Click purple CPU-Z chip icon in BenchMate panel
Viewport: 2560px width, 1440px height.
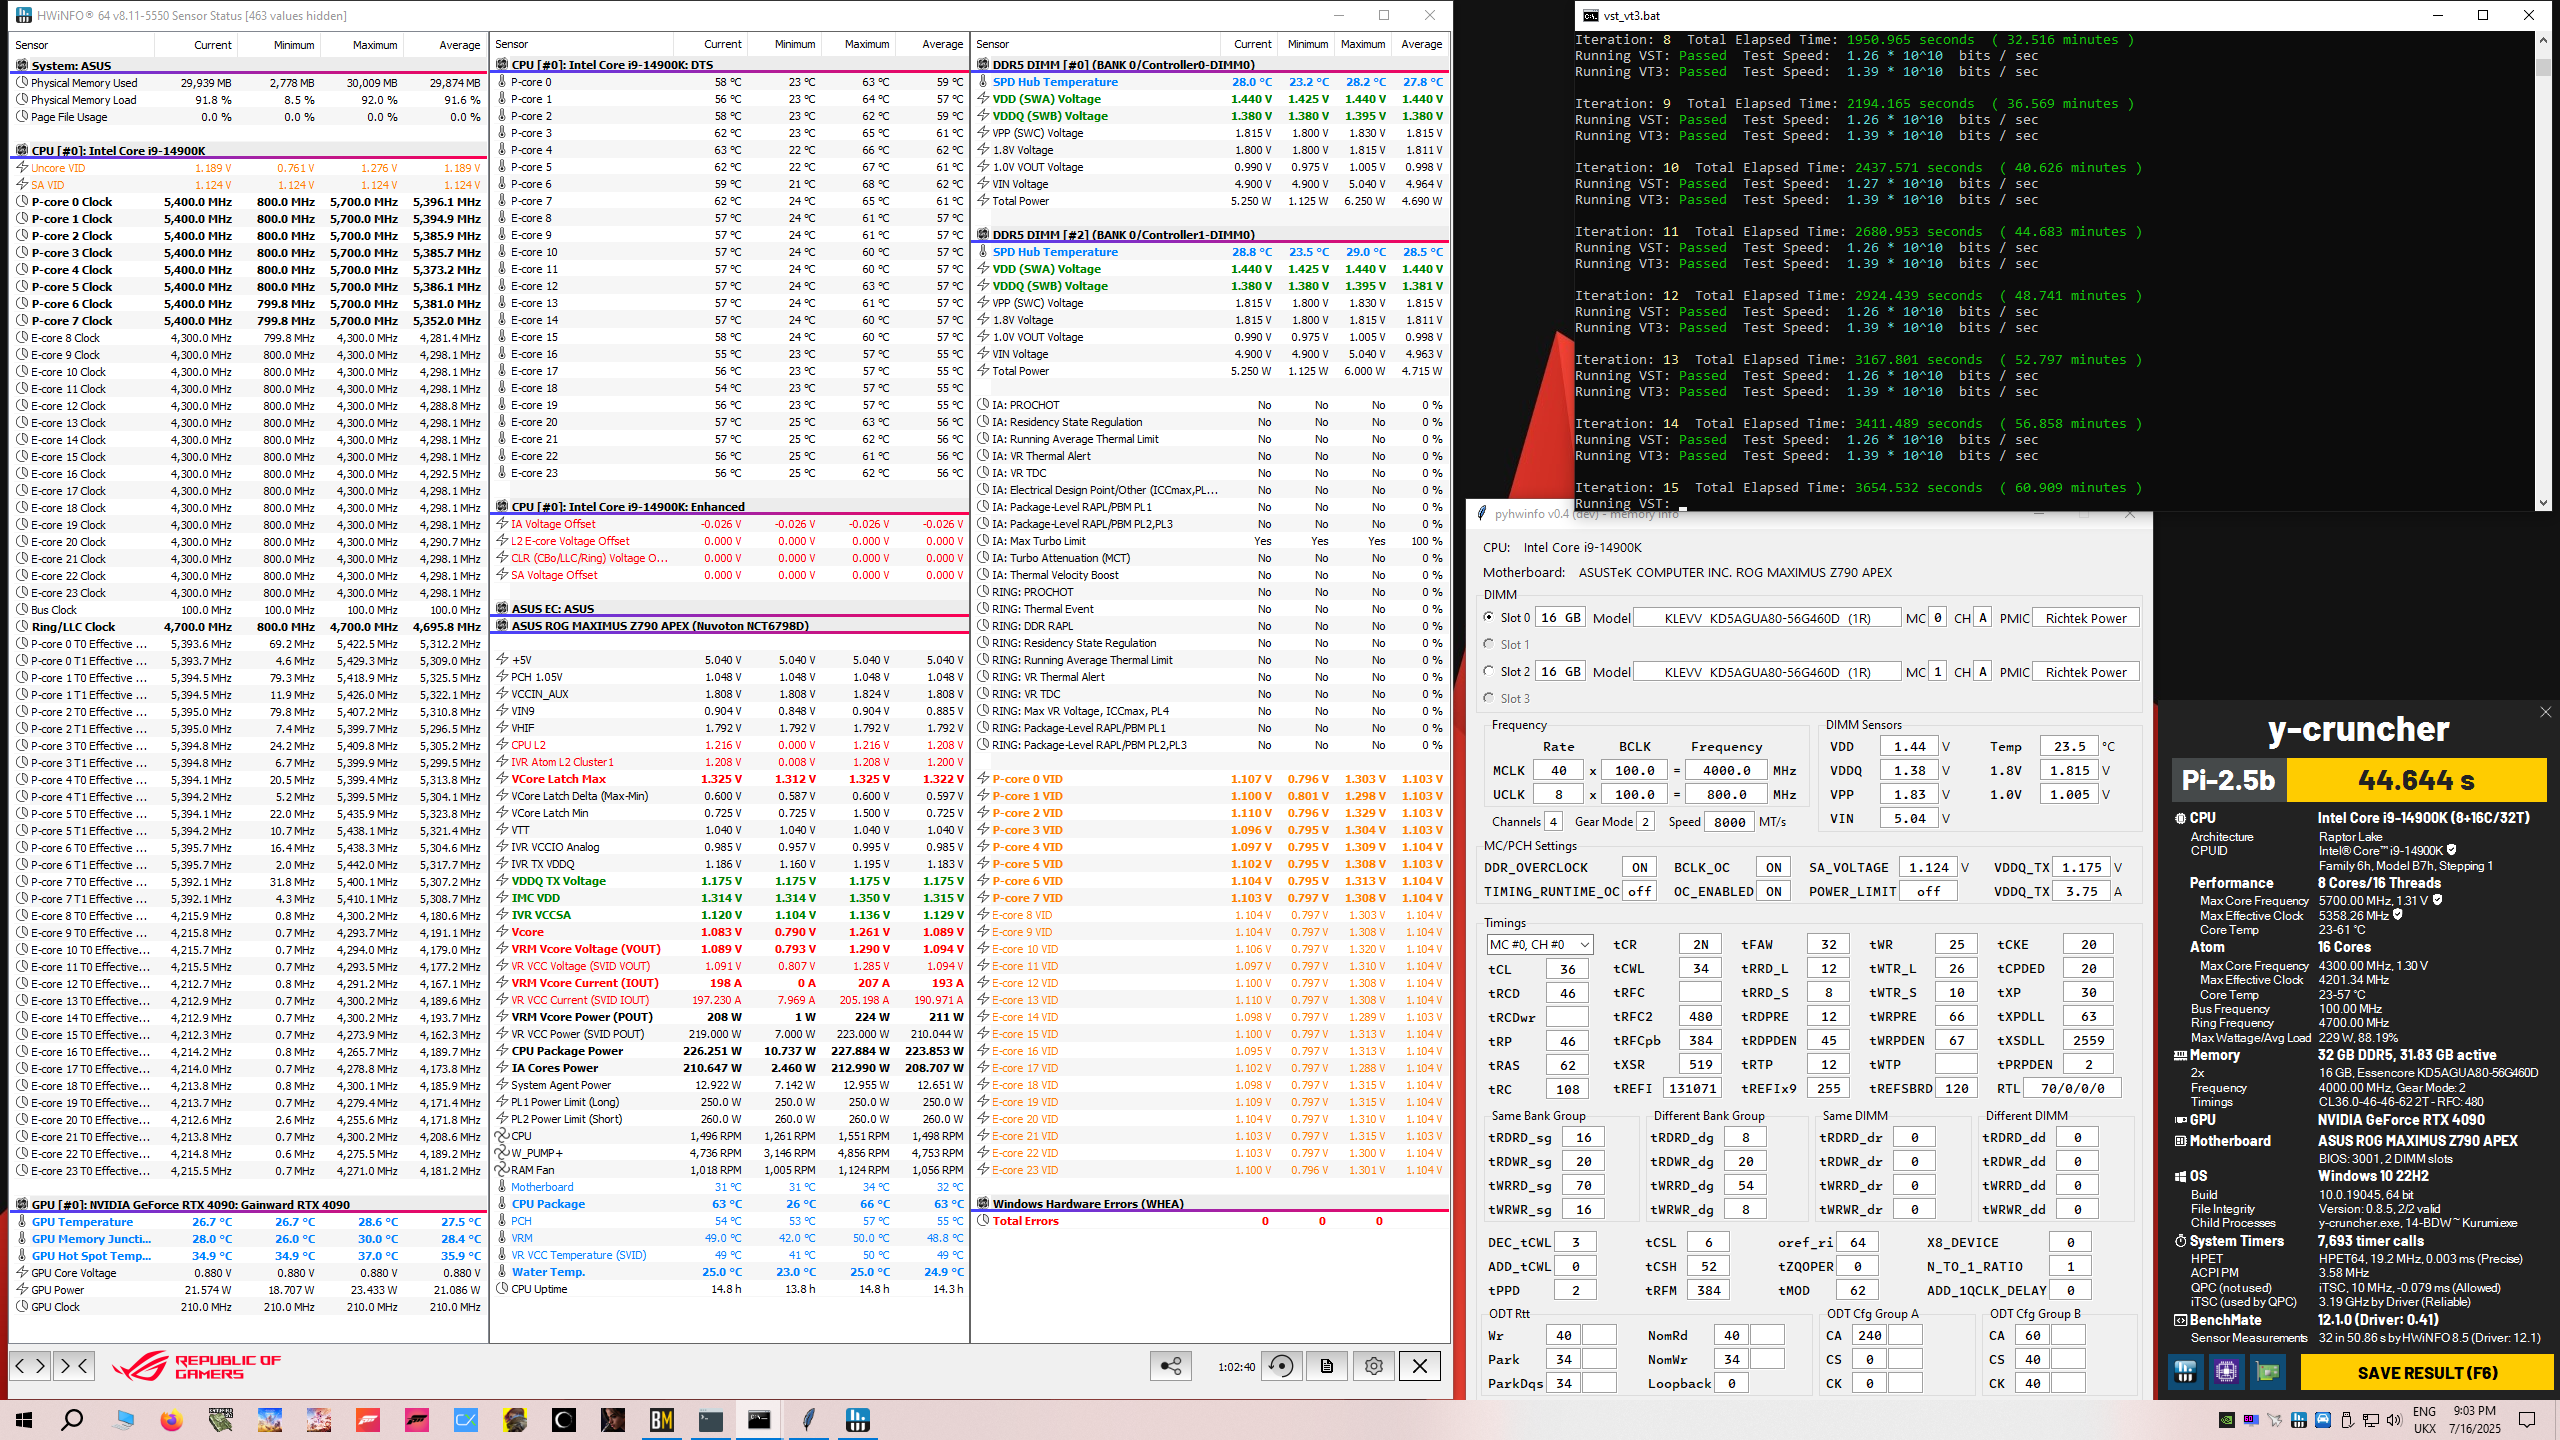coord(2226,1372)
